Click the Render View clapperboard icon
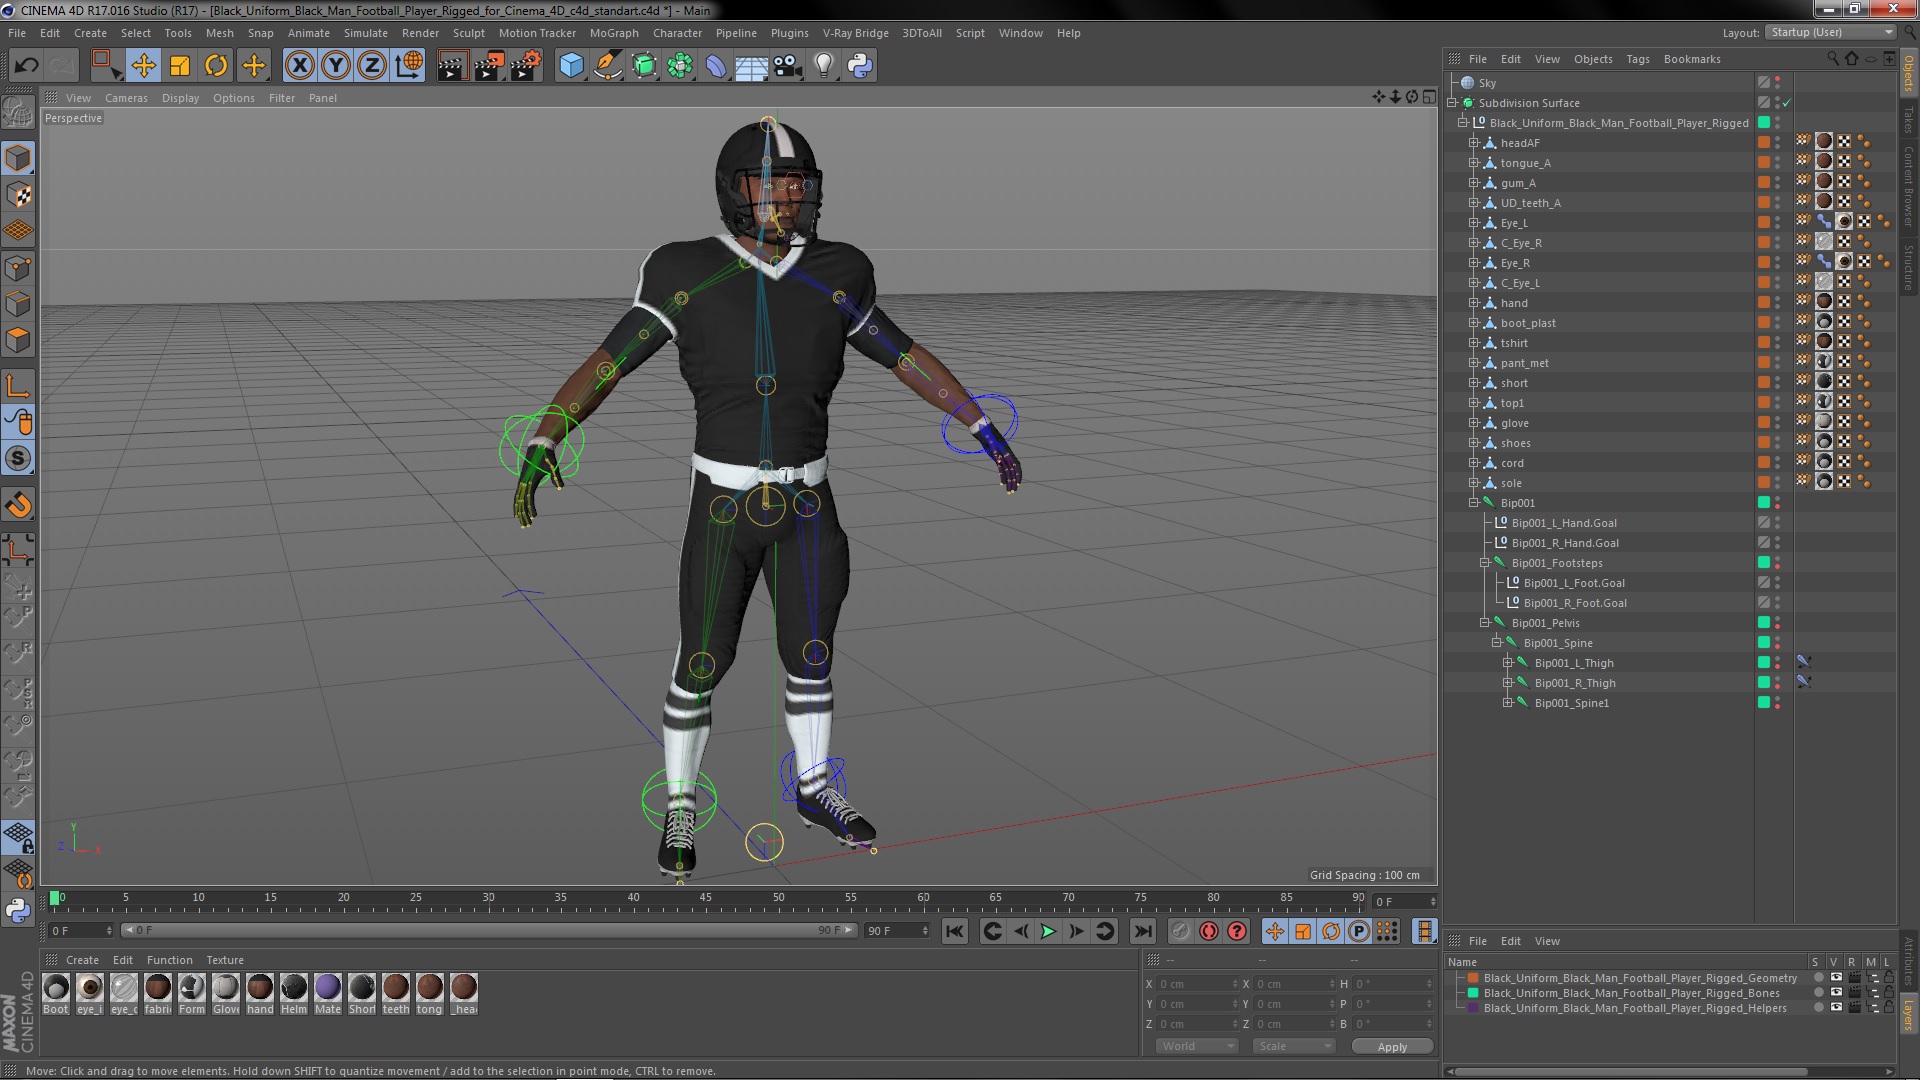Screen dimensions: 1920x1080 [x=452, y=66]
